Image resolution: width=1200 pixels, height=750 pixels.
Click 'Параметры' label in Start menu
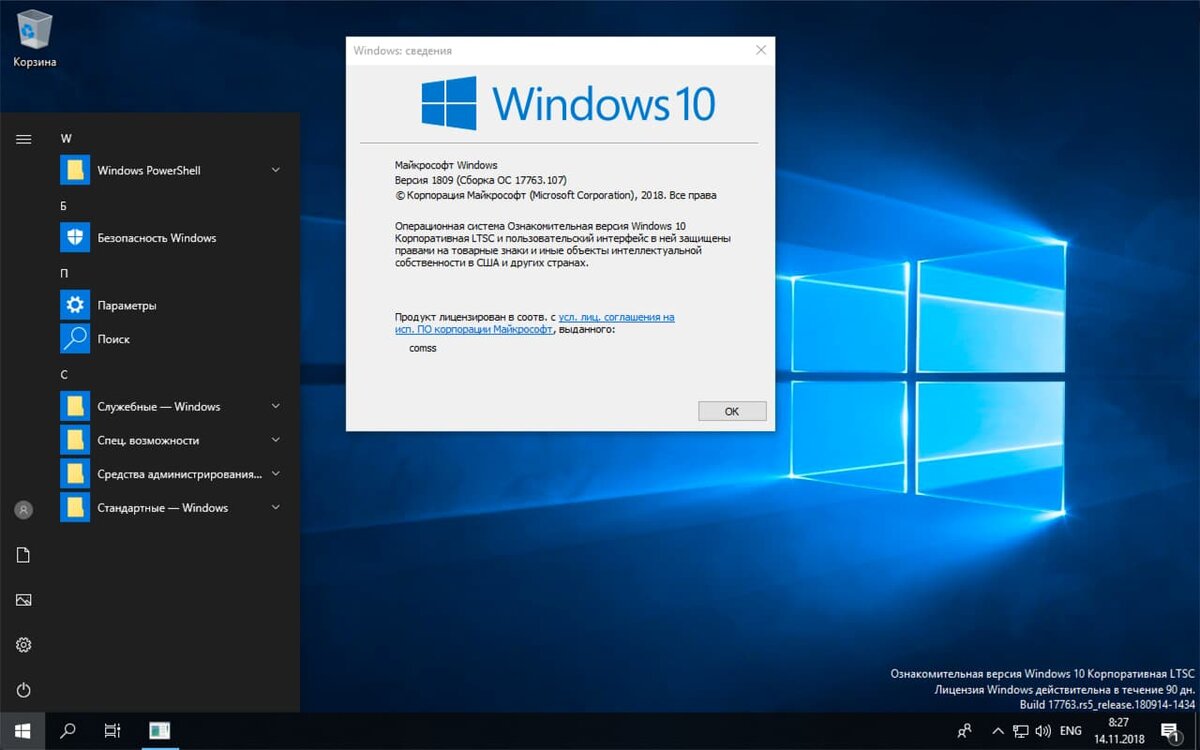coord(127,305)
